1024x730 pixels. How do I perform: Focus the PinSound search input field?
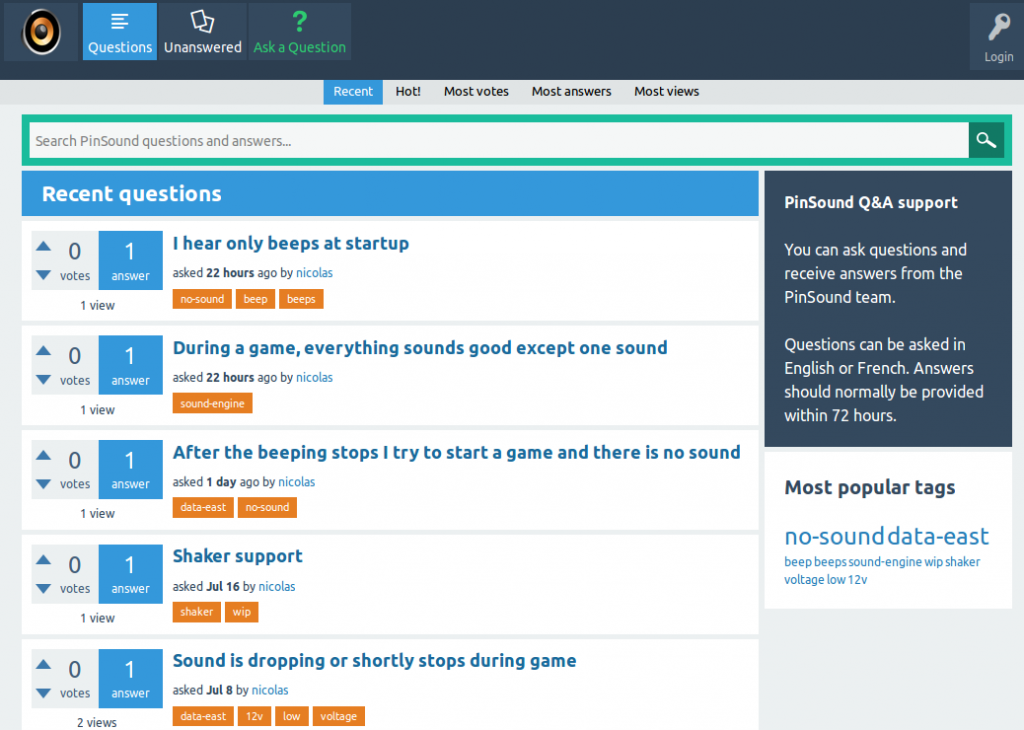coord(499,140)
